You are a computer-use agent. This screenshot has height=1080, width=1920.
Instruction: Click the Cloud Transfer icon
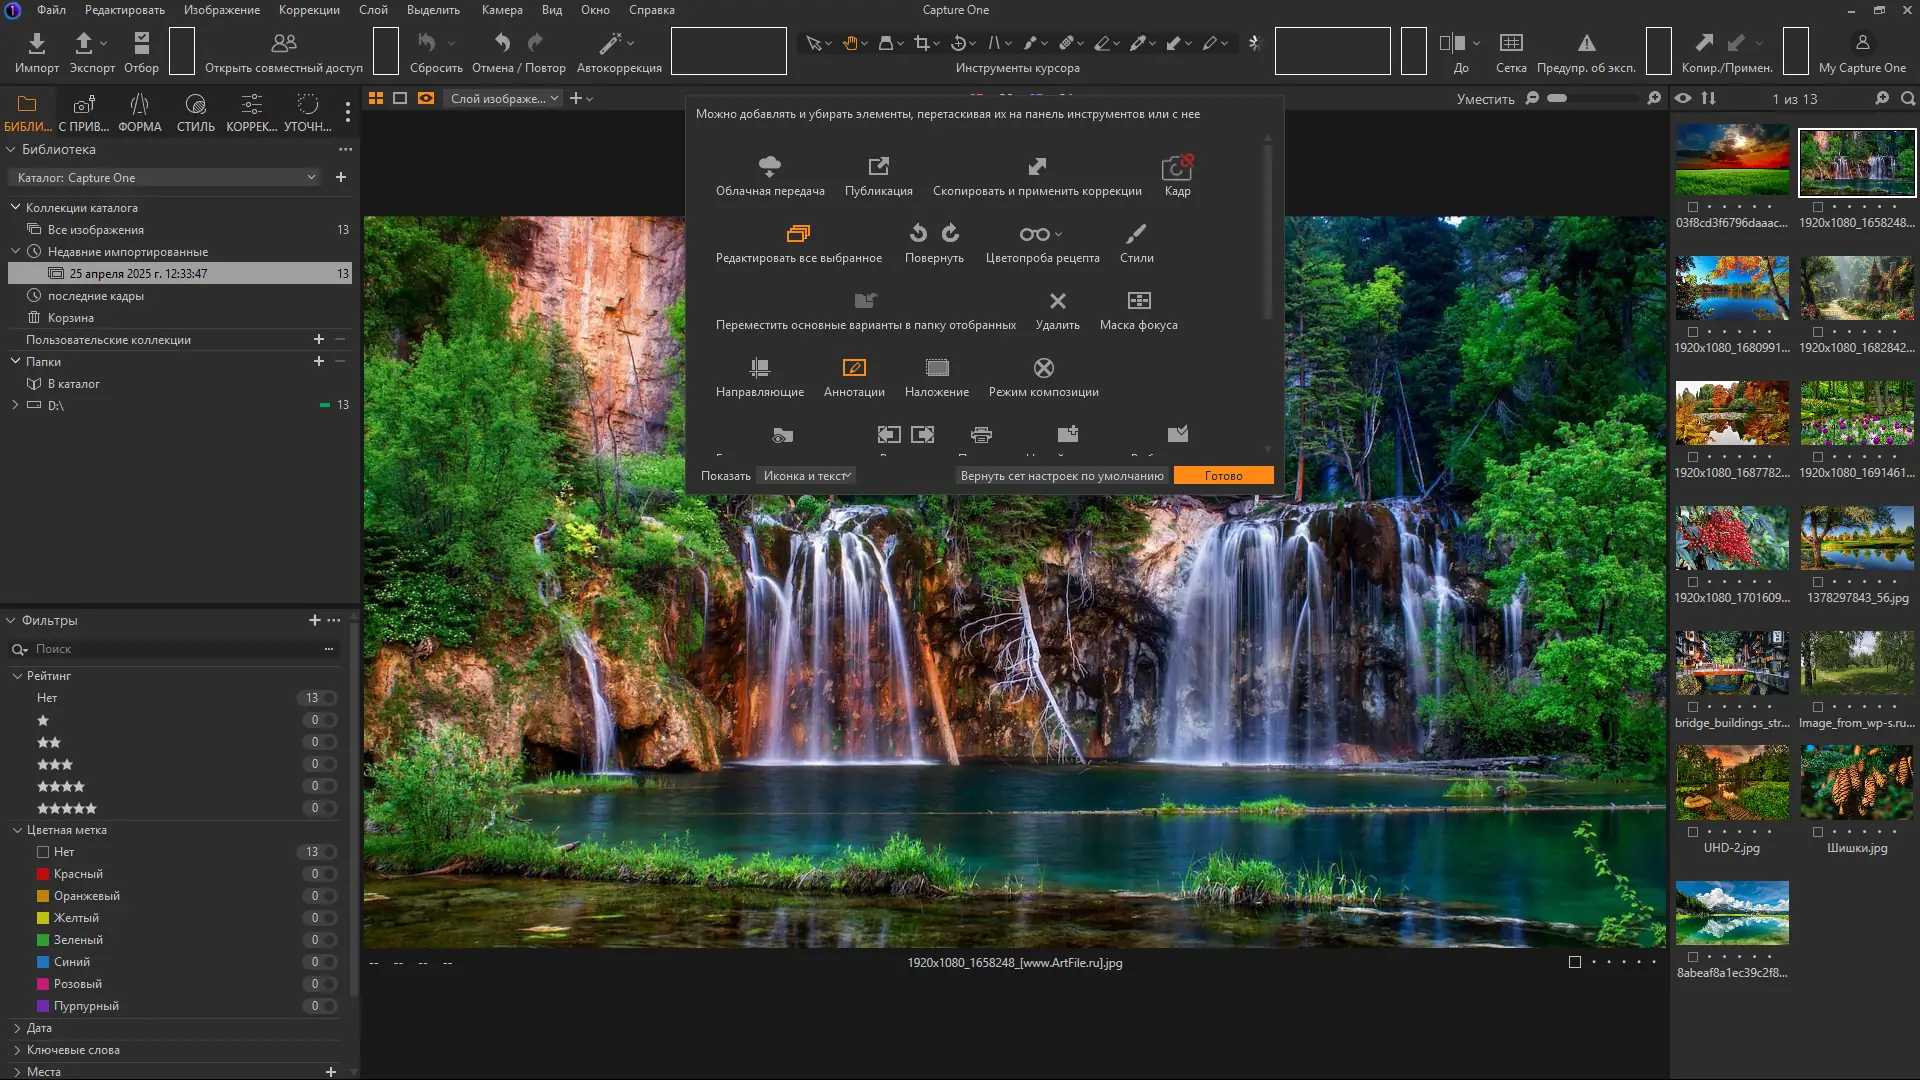[x=769, y=166]
